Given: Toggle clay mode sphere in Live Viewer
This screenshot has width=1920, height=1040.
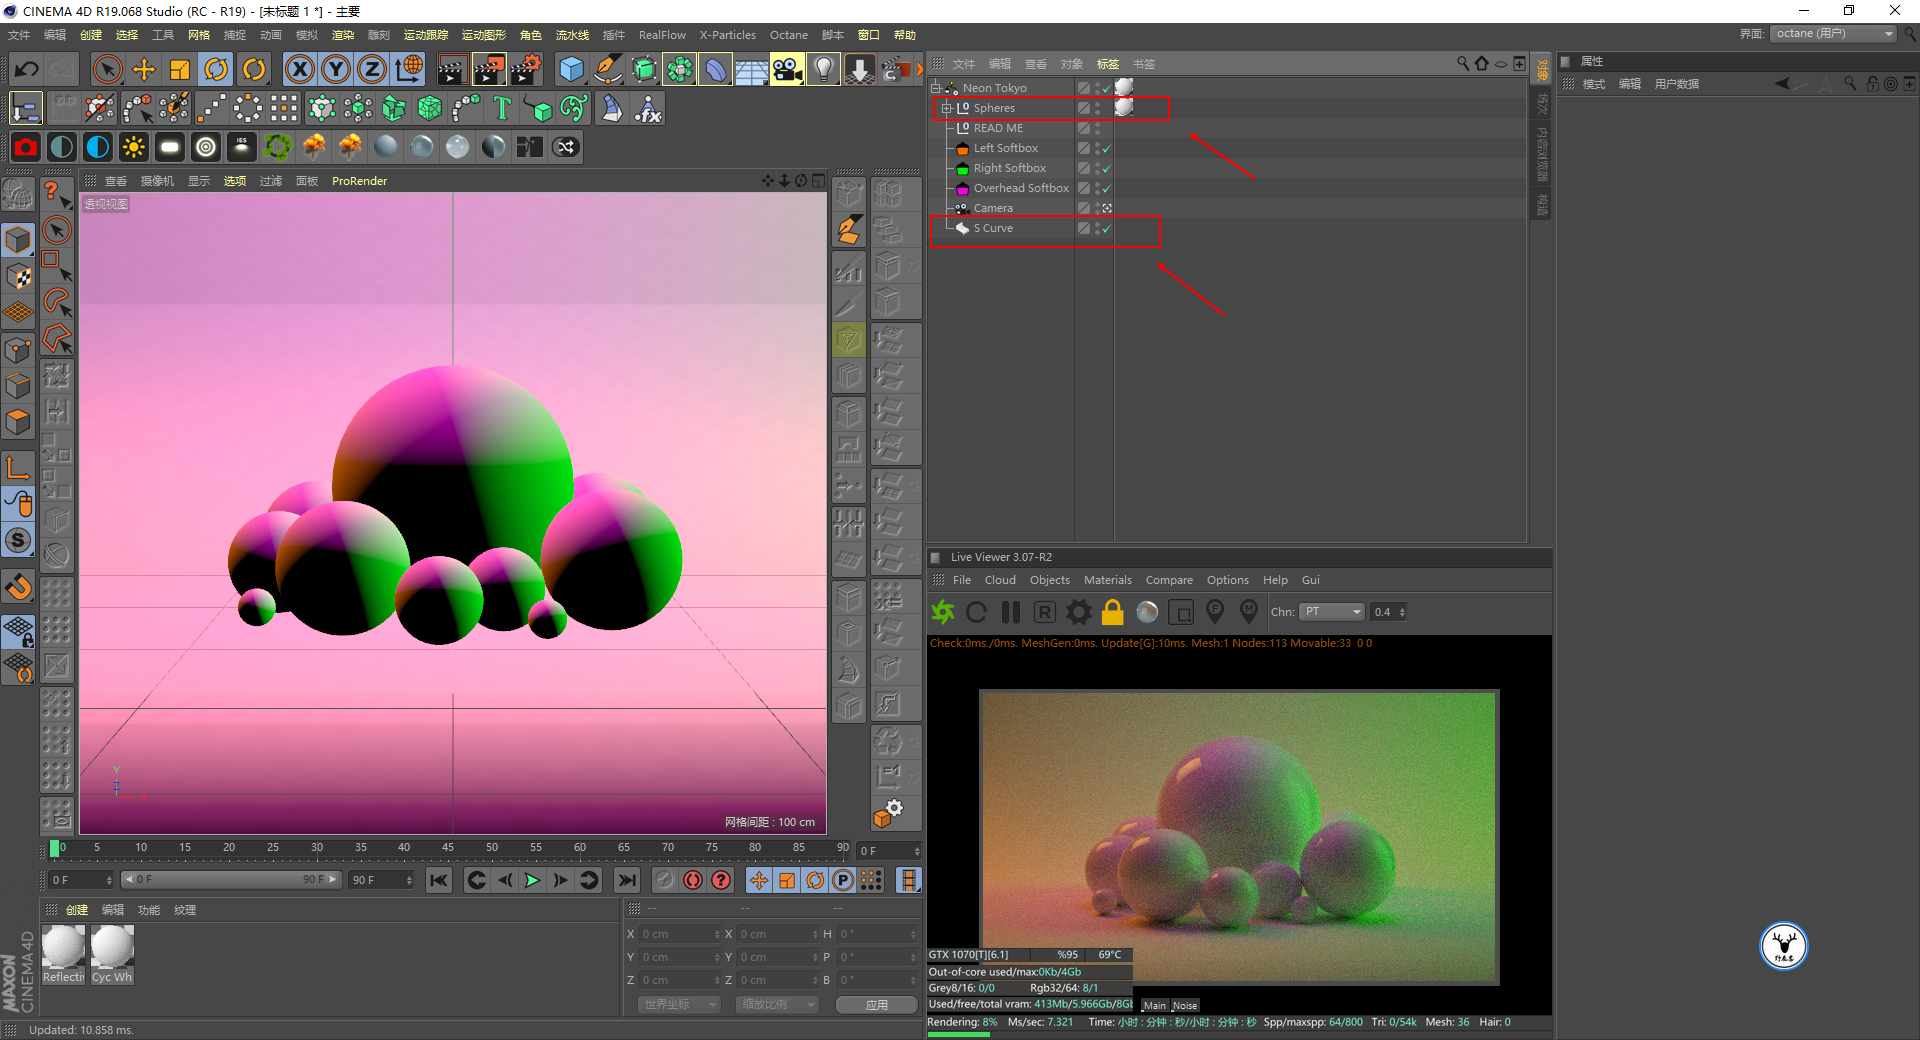Looking at the screenshot, I should (x=1147, y=612).
